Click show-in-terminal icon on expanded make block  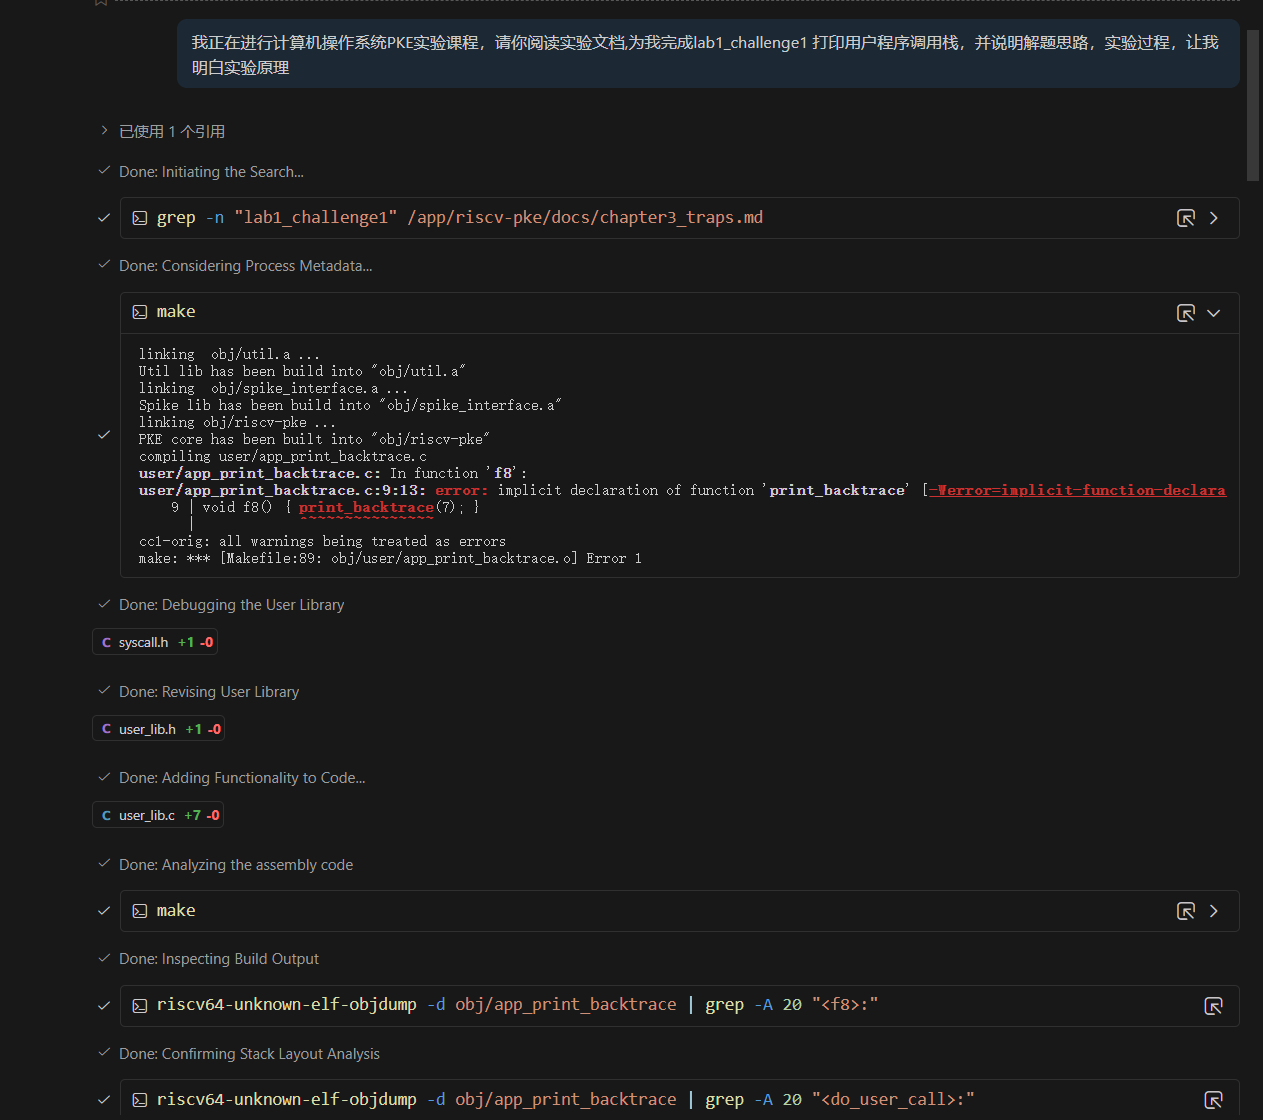[x=1185, y=313]
